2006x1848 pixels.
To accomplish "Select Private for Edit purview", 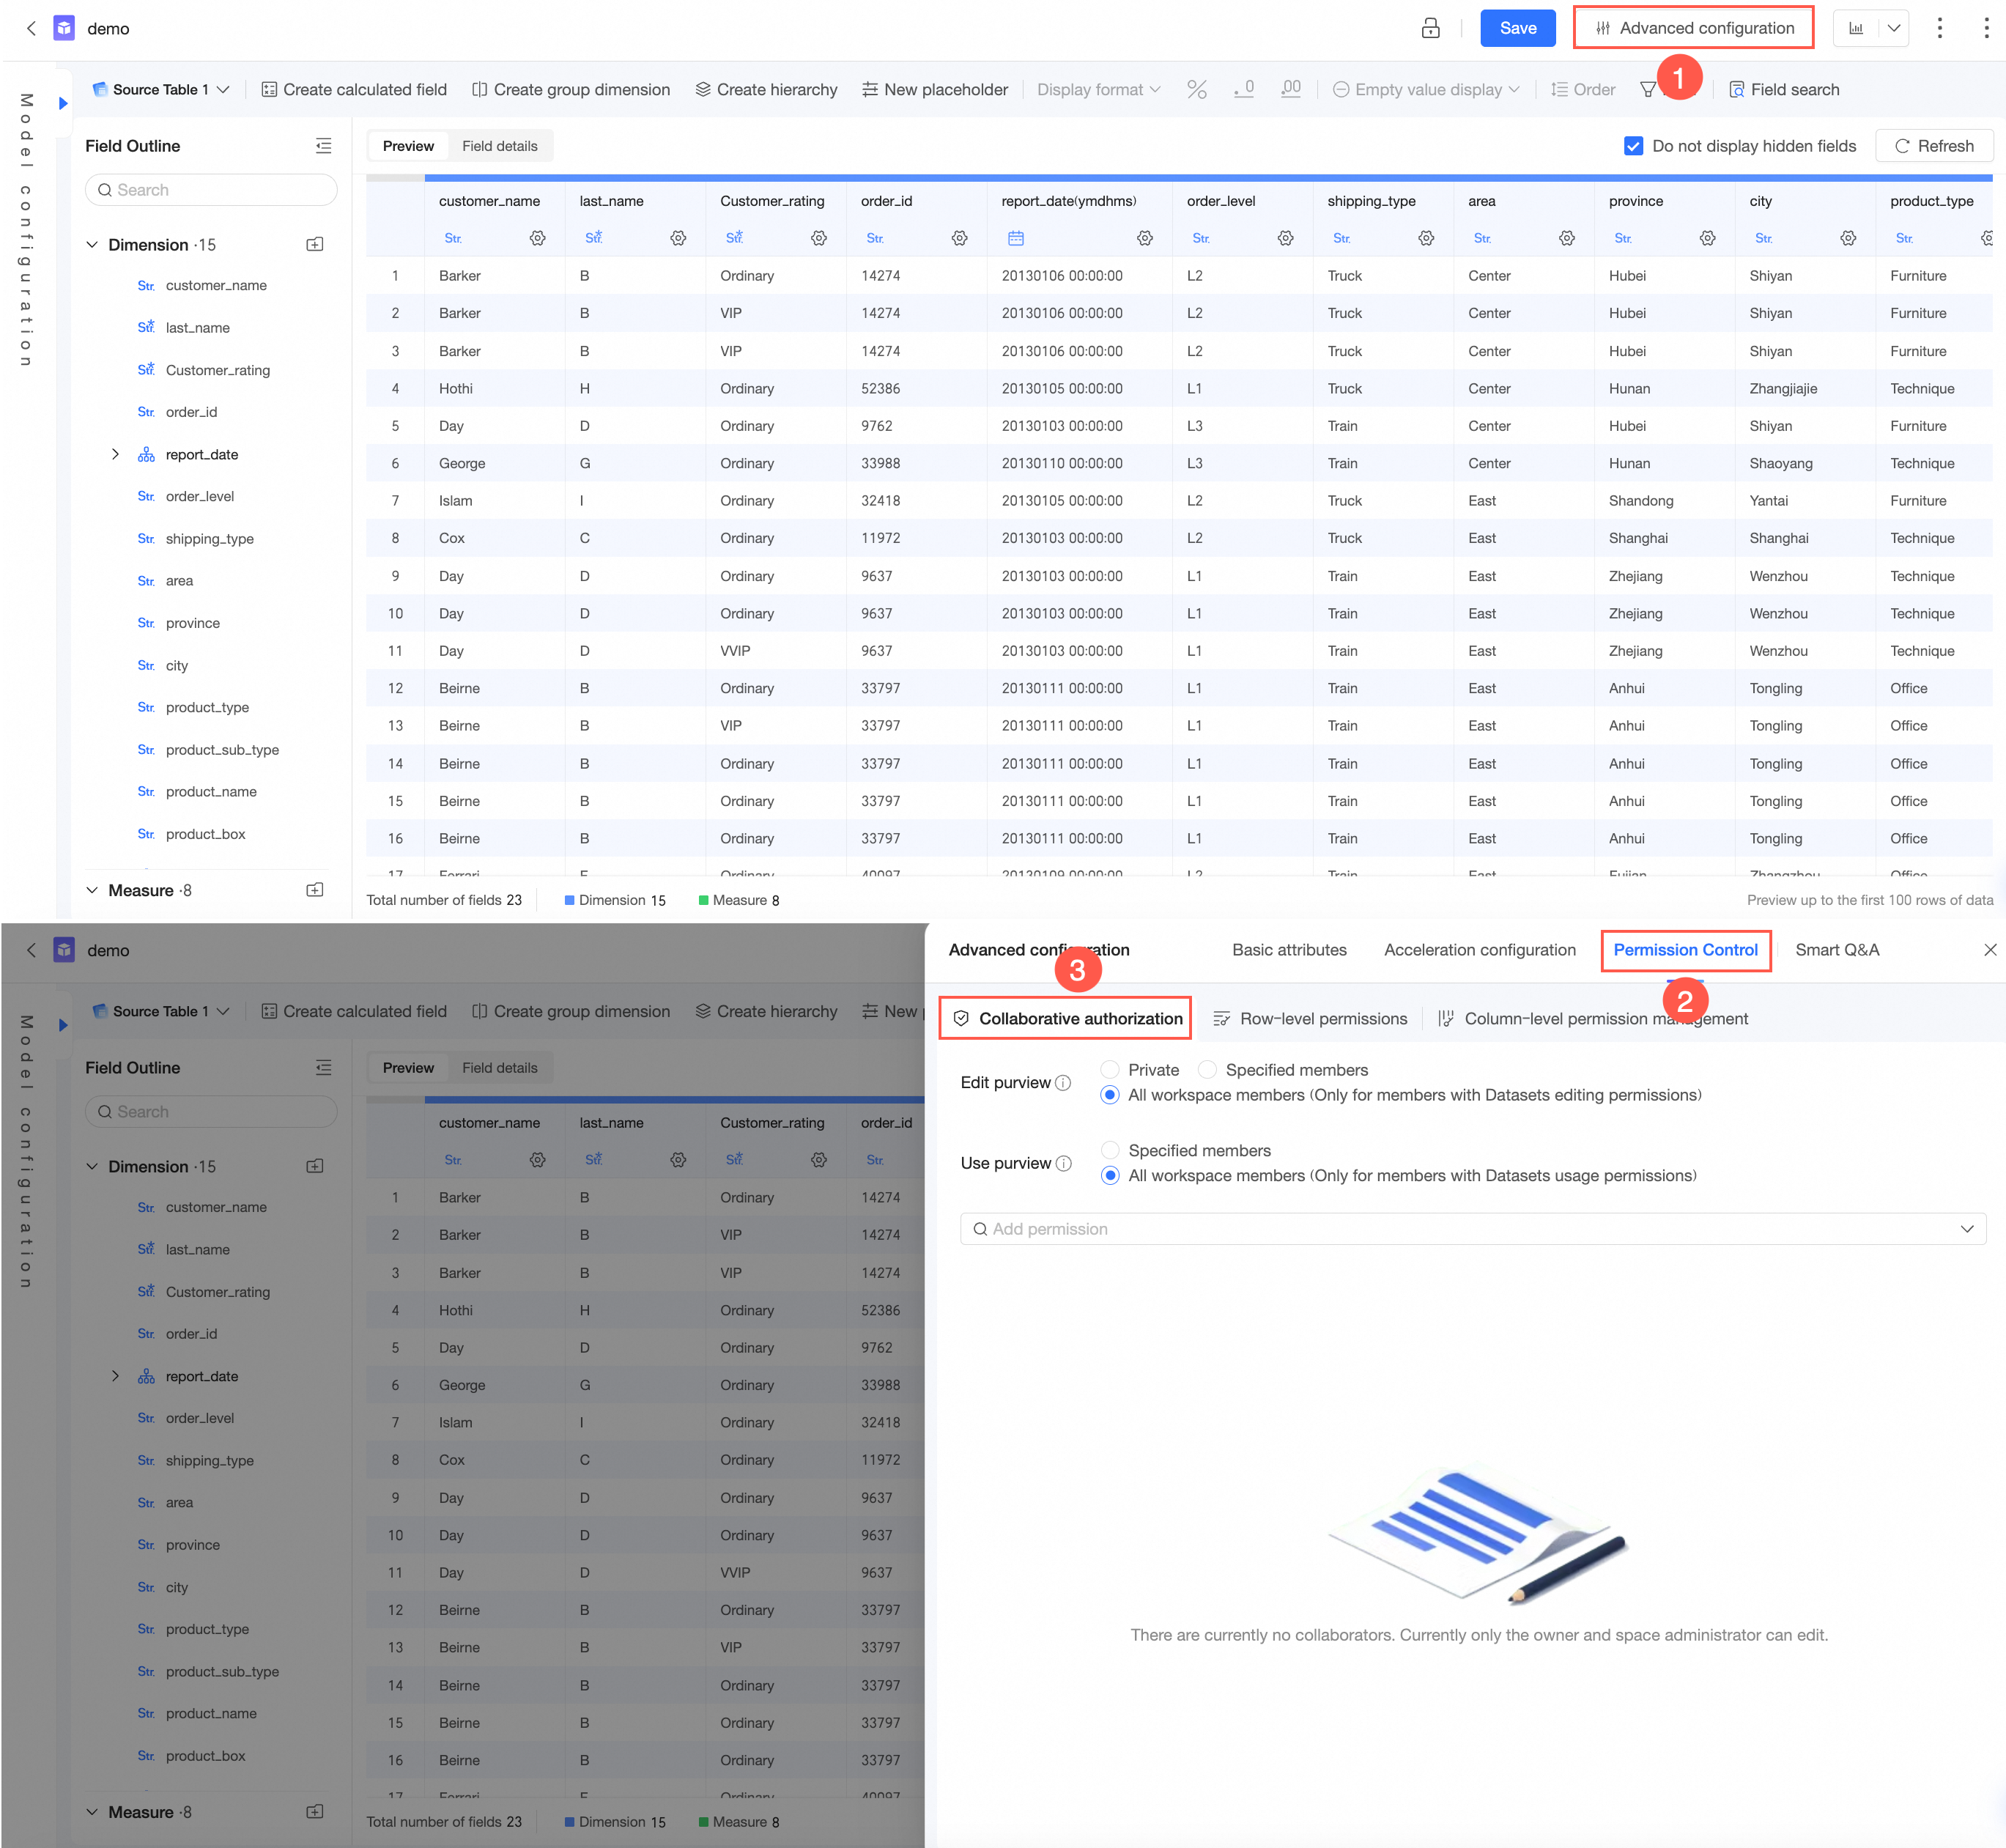I will [x=1110, y=1070].
